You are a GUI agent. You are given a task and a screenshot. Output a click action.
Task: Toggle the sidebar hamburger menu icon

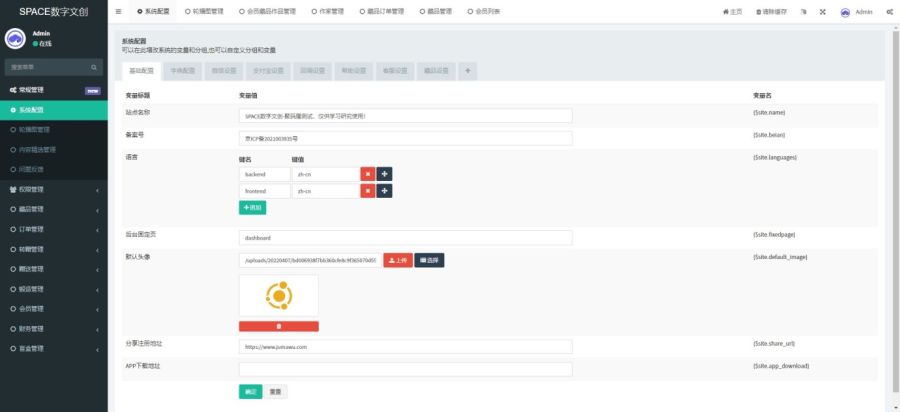[x=119, y=11]
